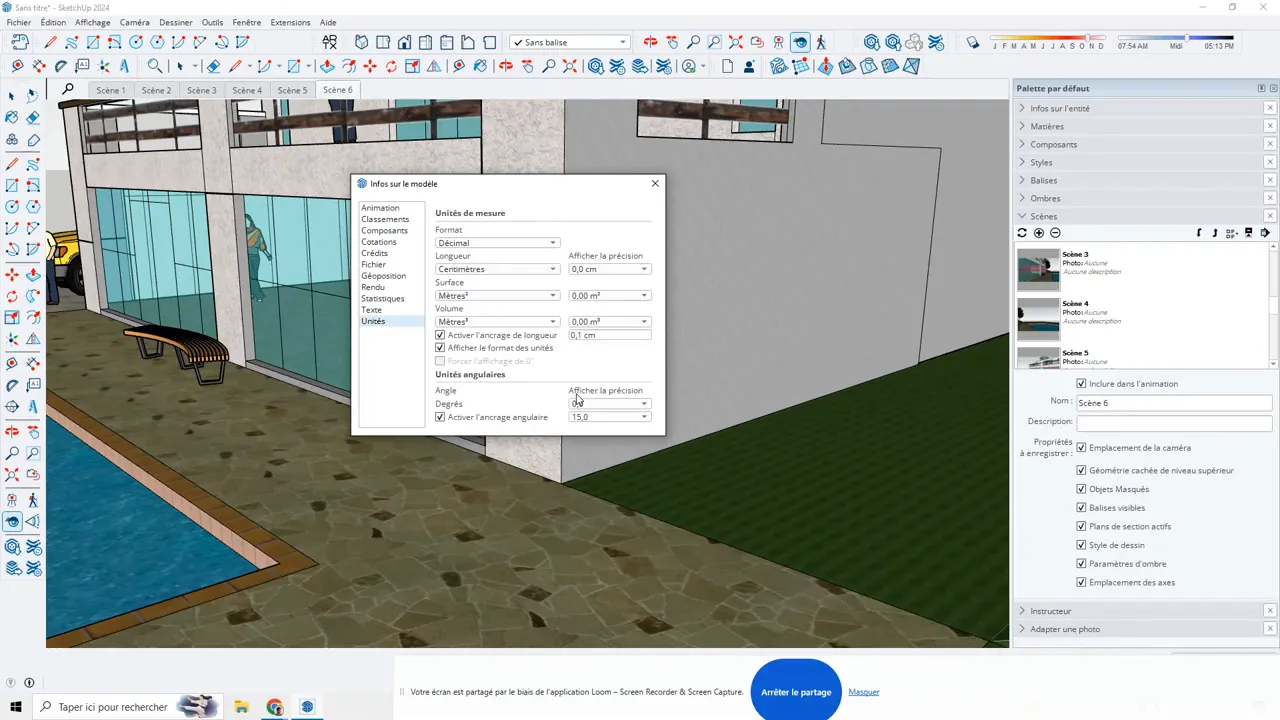Select the Lasso select tool in left toolbar
Image resolution: width=1280 pixels, height=720 pixels.
[33, 95]
